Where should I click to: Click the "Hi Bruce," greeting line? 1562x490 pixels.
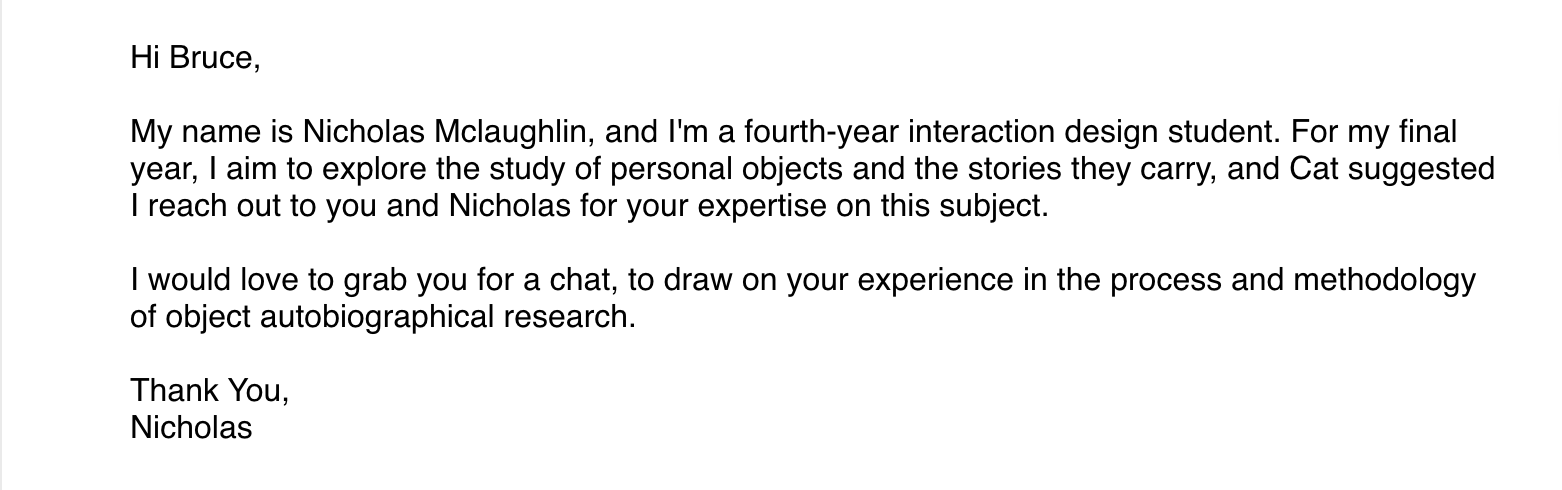[x=195, y=58]
